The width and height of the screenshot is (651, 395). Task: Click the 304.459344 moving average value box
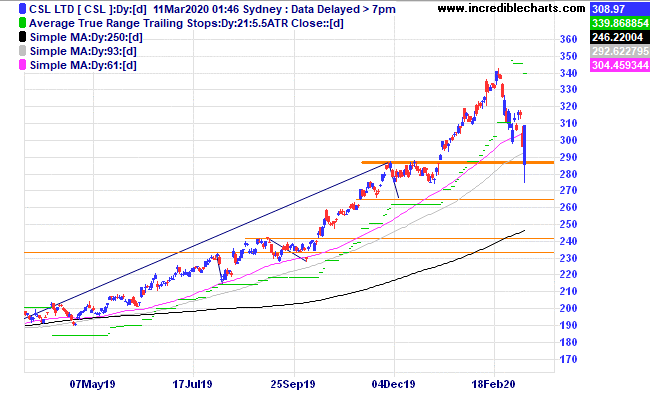point(620,65)
